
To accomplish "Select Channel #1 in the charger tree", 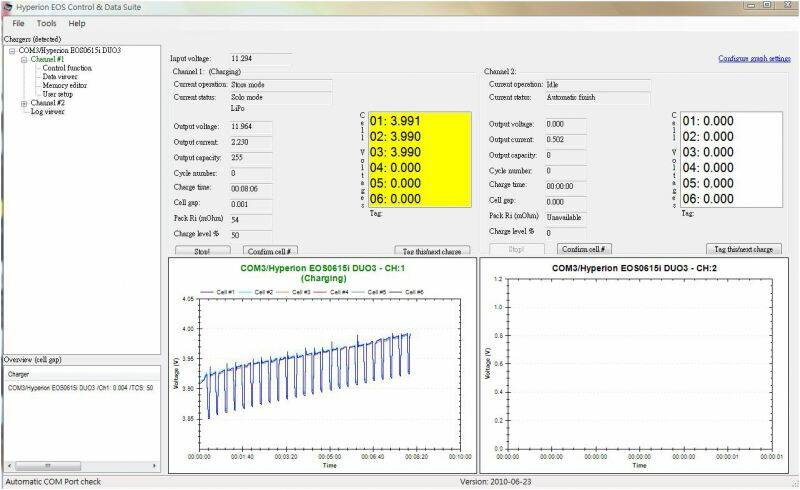I will (47, 59).
